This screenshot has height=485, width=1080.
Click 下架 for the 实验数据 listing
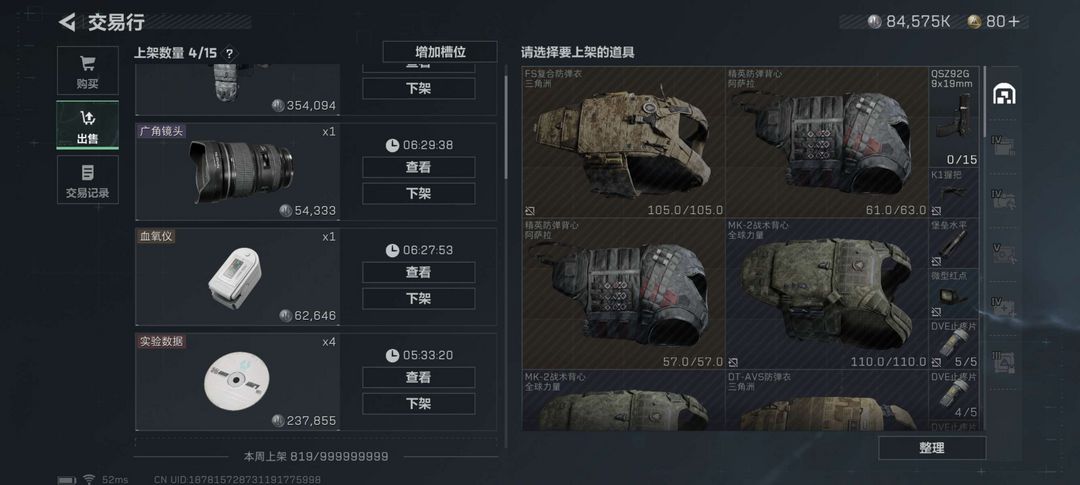coord(419,404)
